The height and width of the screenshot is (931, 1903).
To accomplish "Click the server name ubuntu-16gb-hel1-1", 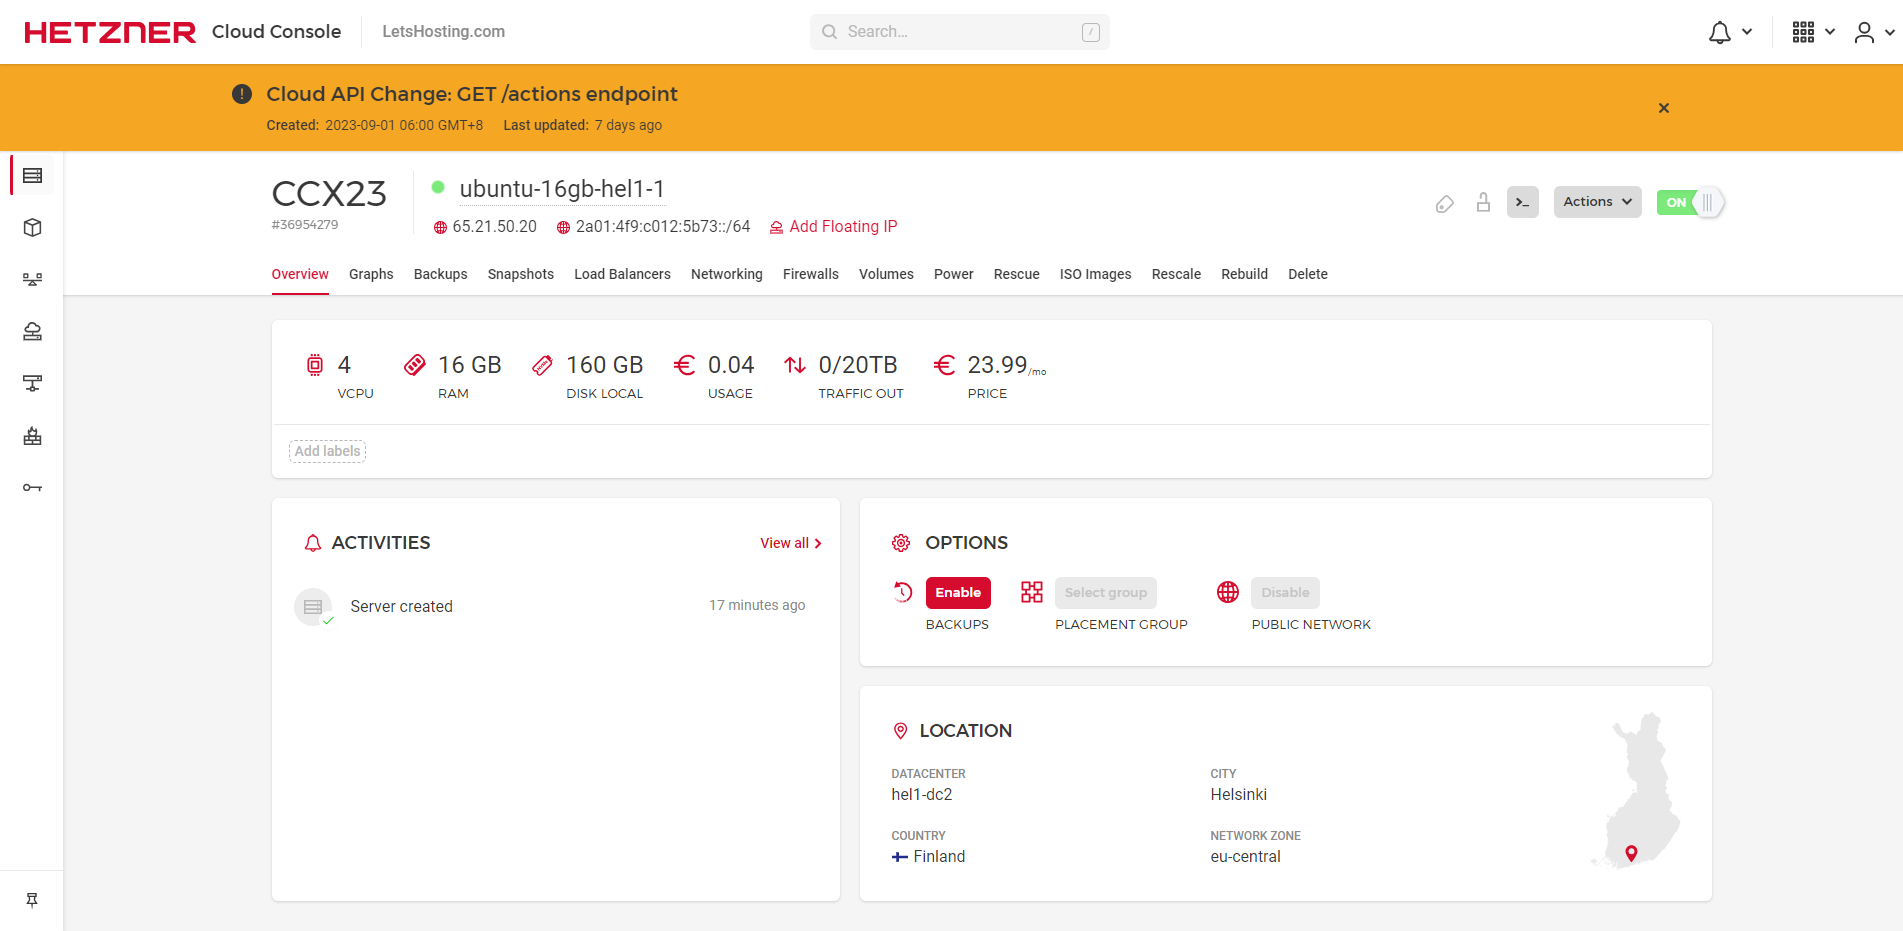I will (562, 189).
